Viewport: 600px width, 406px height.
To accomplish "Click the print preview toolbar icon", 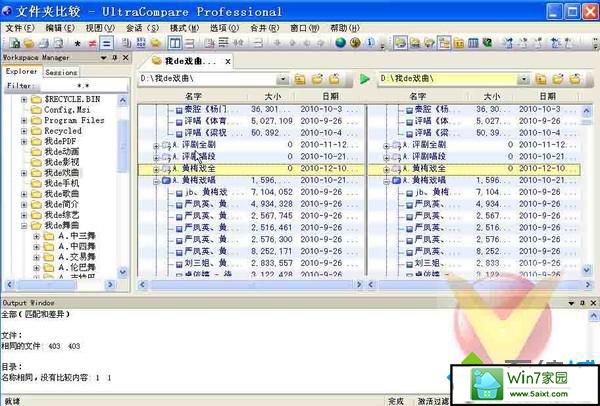I will [58, 43].
